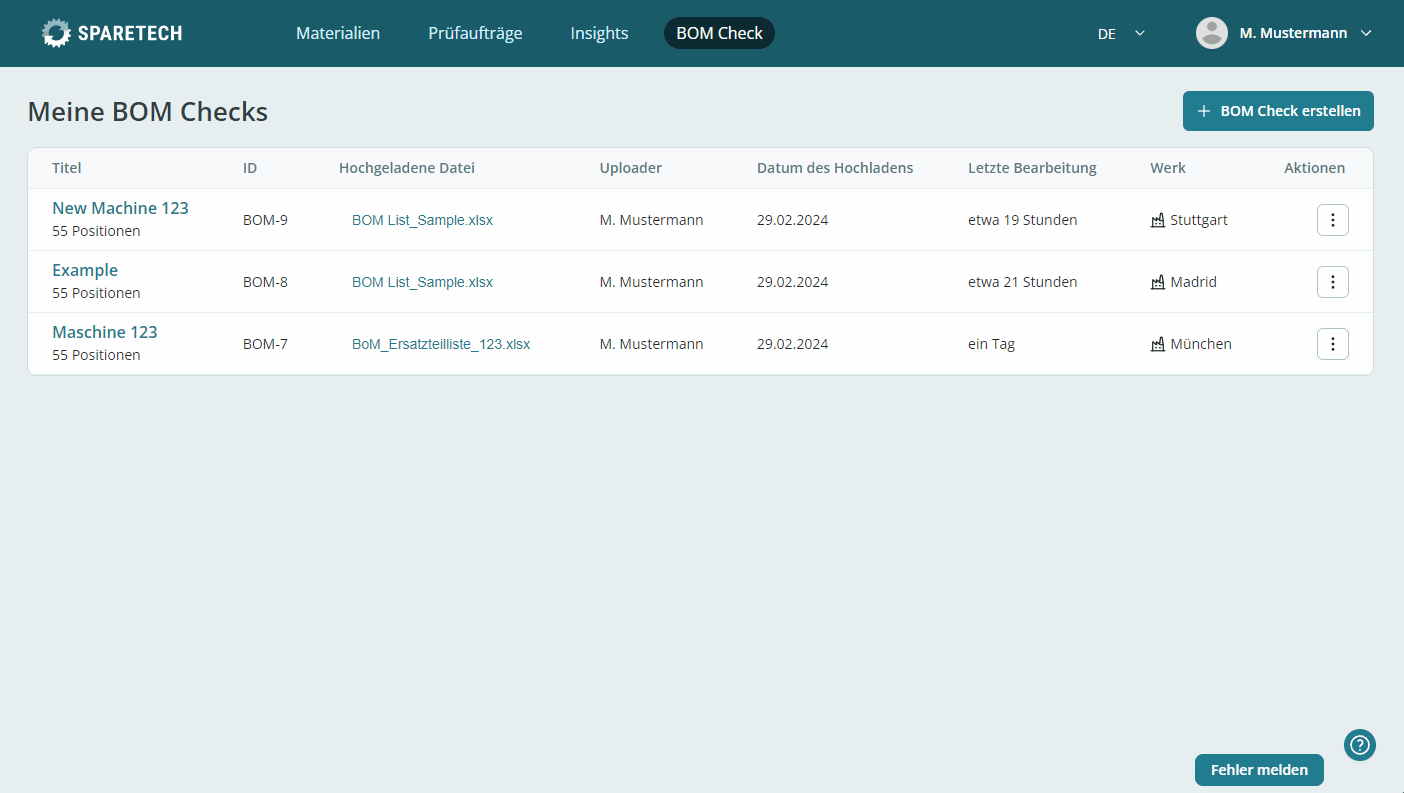Click the BOM Check erstellen button

(1278, 111)
